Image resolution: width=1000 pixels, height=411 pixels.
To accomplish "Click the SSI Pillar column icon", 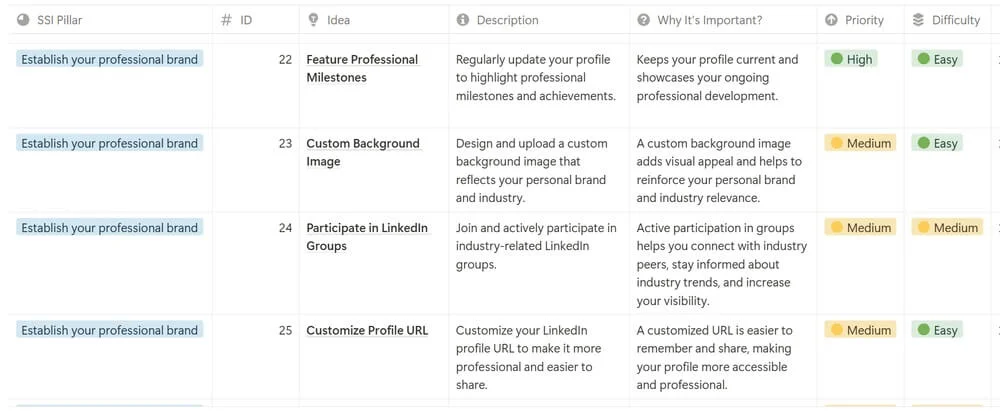I will coord(24,20).
